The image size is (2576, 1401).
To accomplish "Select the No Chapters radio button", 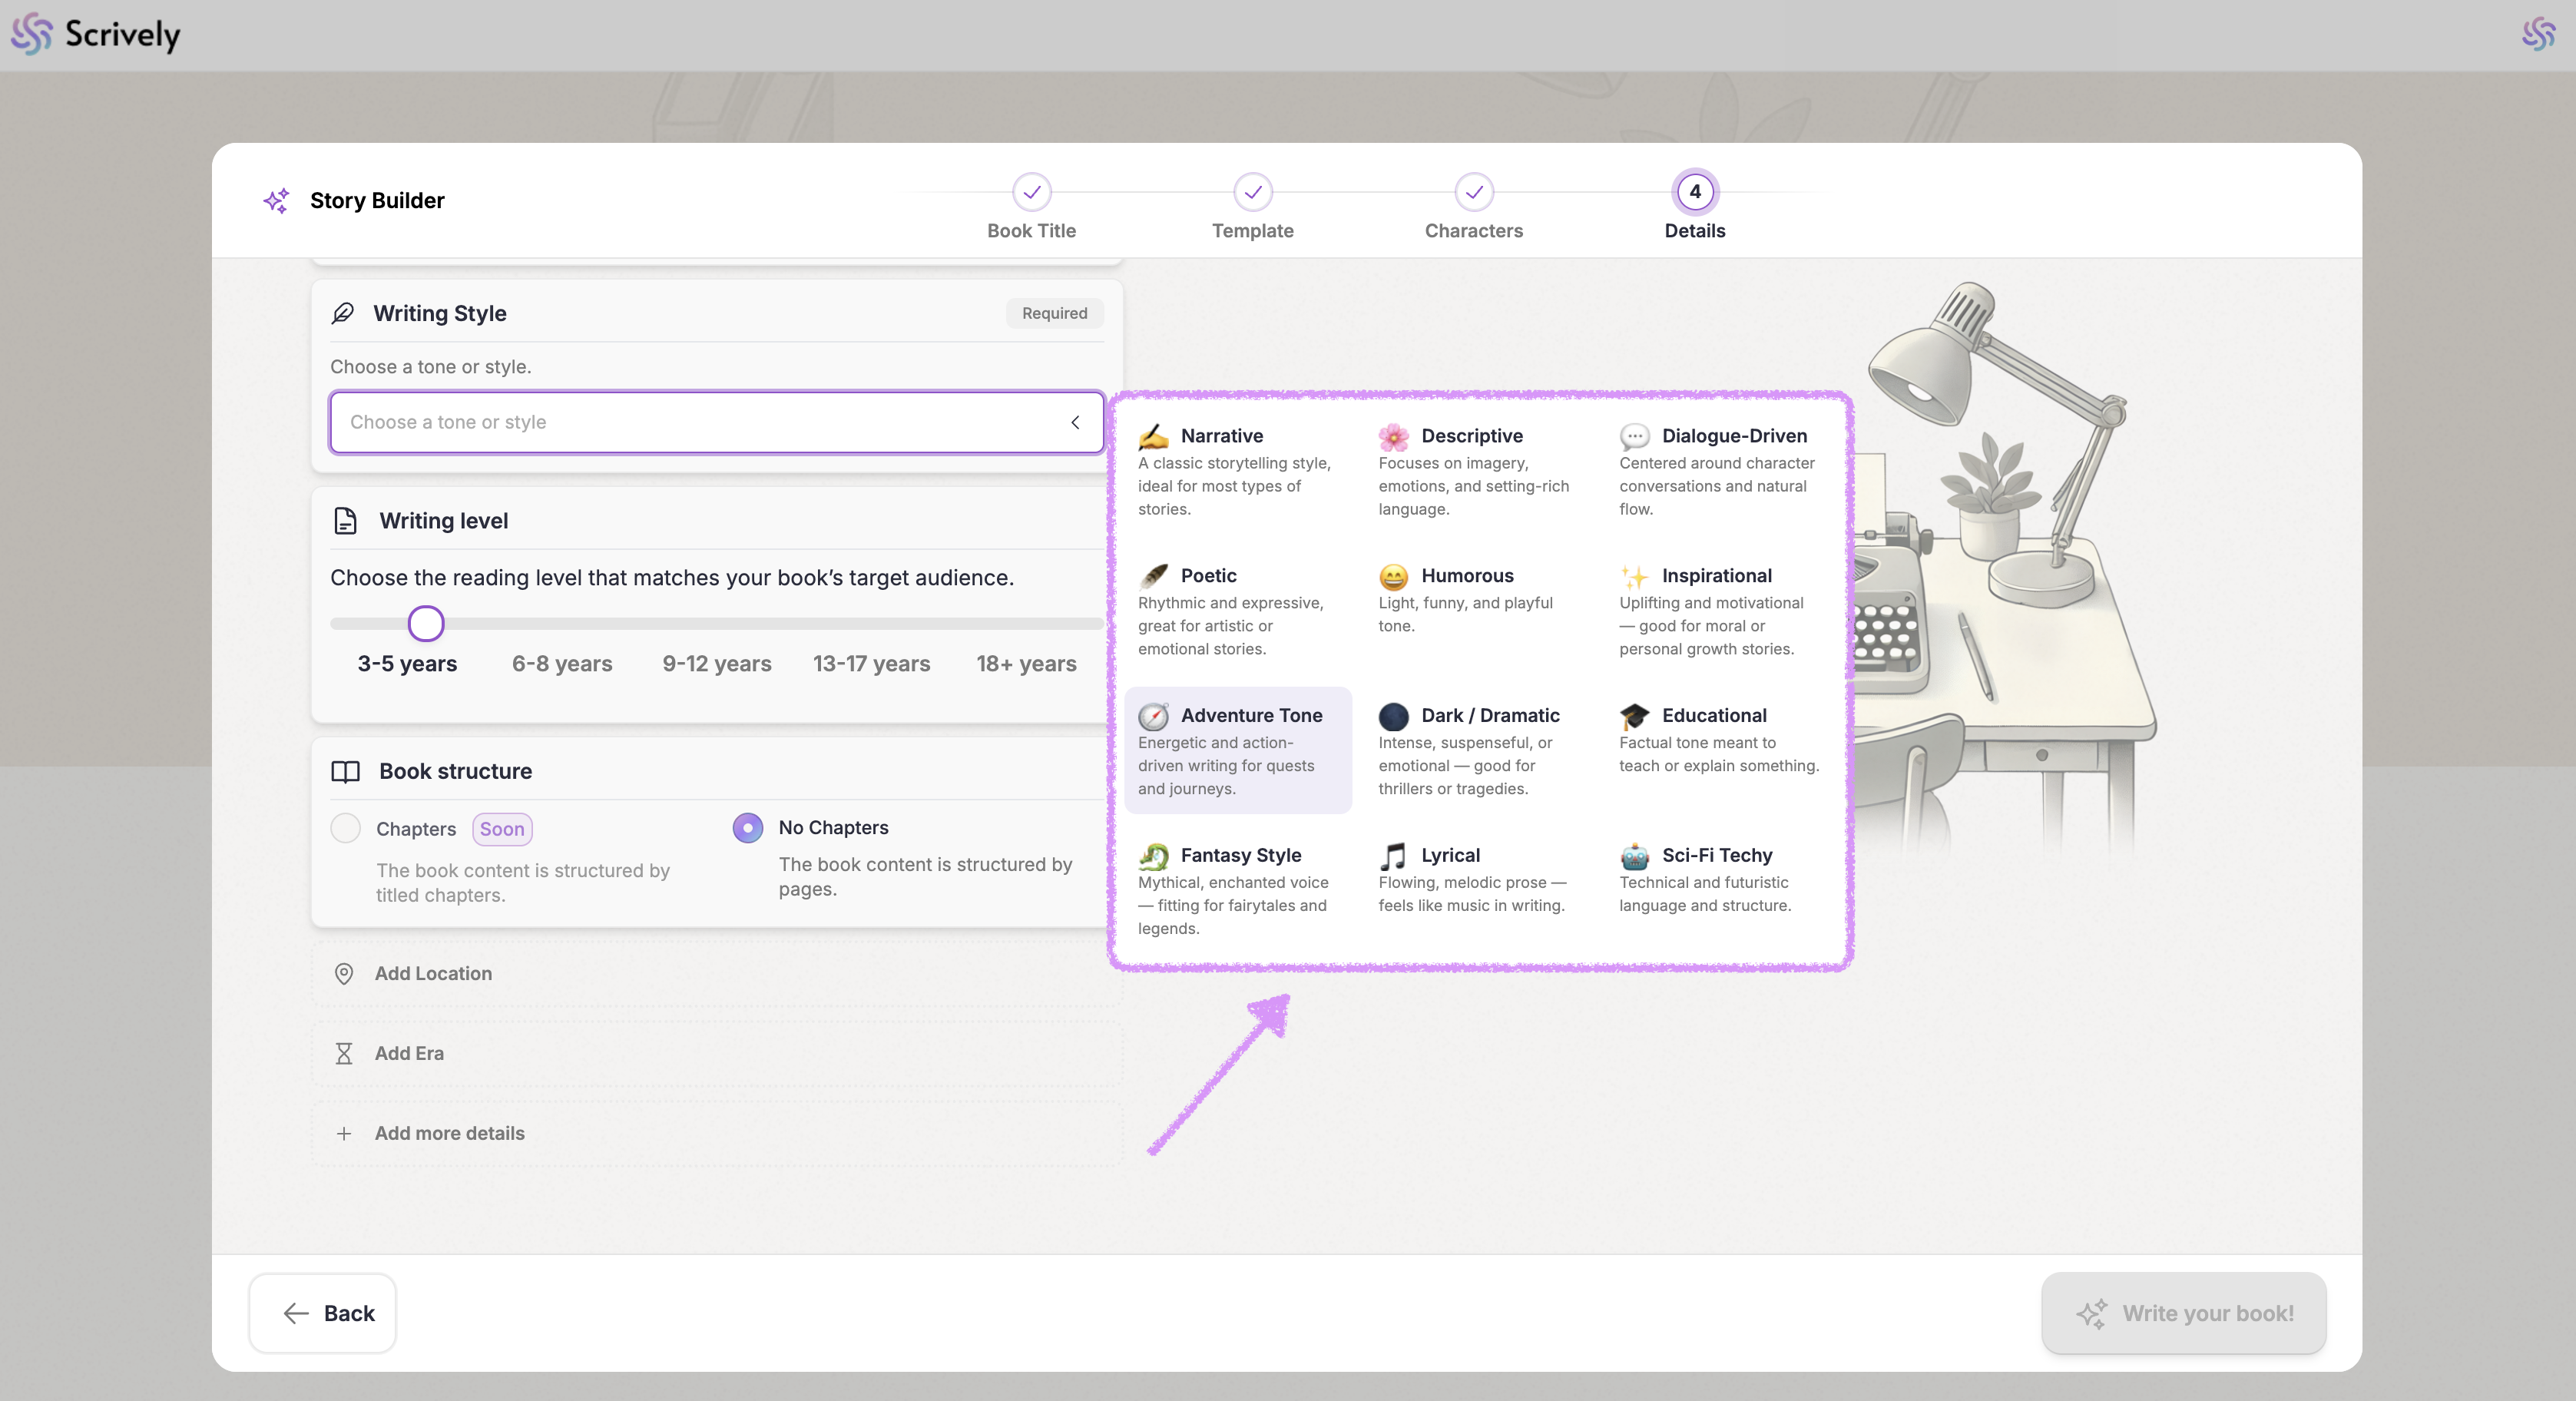I will pos(748,828).
